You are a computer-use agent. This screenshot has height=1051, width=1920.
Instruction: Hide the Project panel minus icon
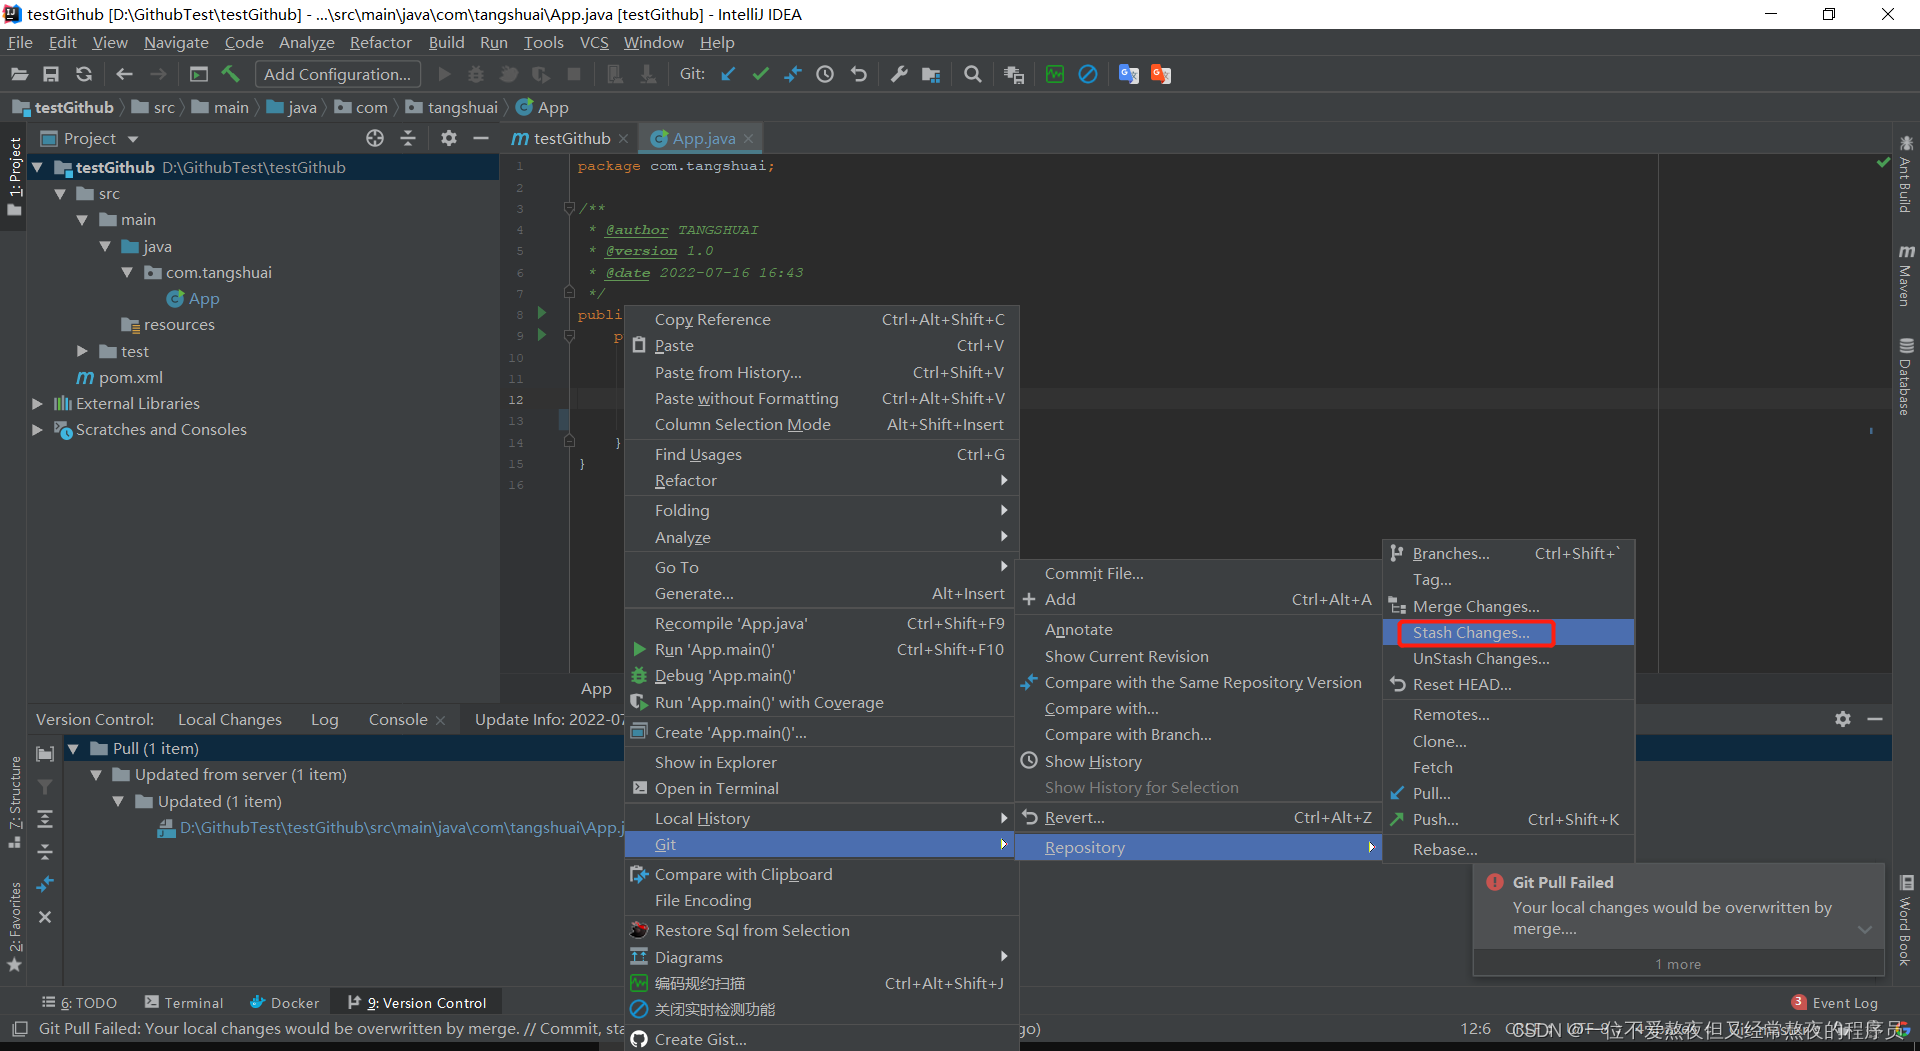pyautogui.click(x=481, y=138)
